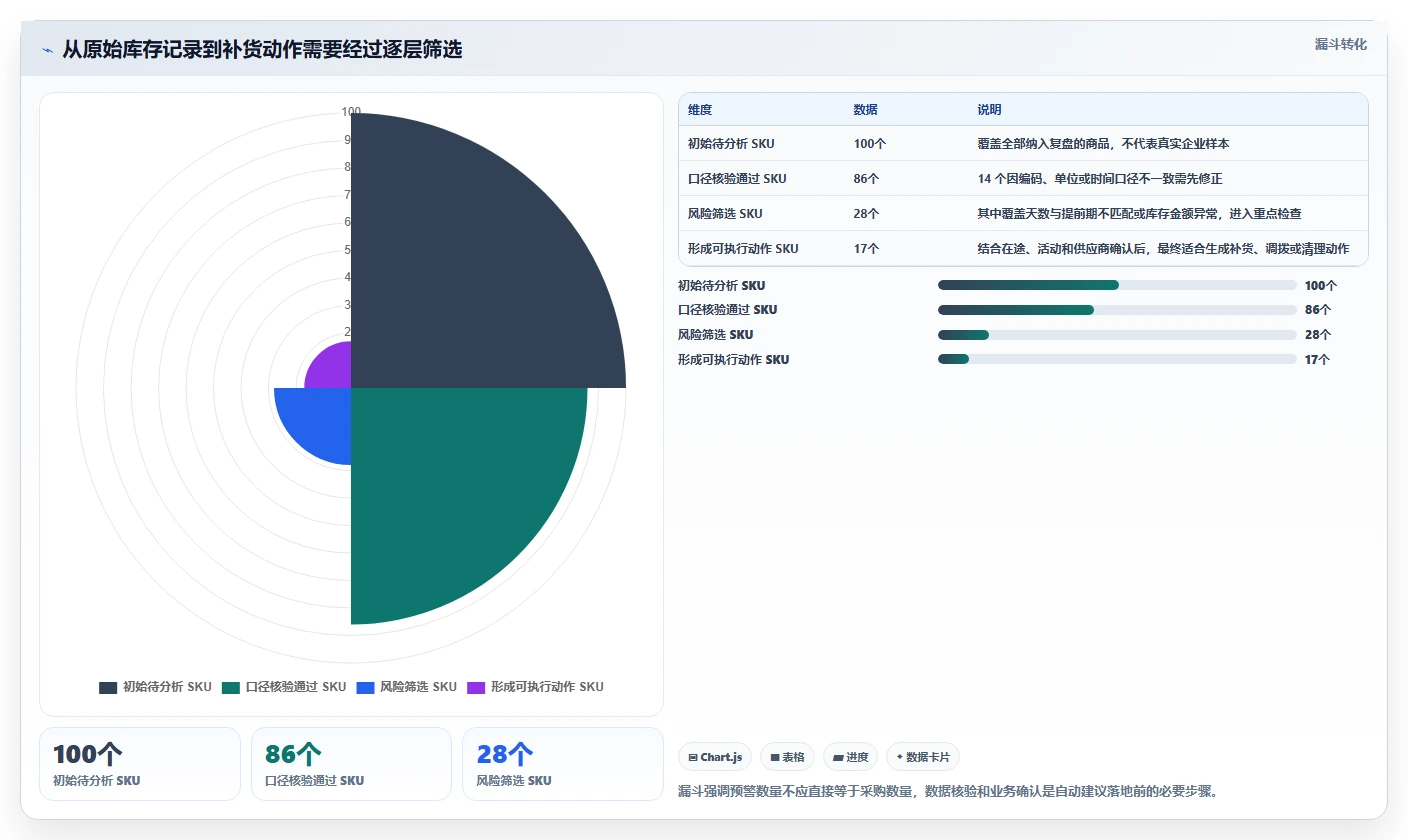1408x840 pixels.
Task: Click the description starting 结合在途
Action: (x=1163, y=249)
